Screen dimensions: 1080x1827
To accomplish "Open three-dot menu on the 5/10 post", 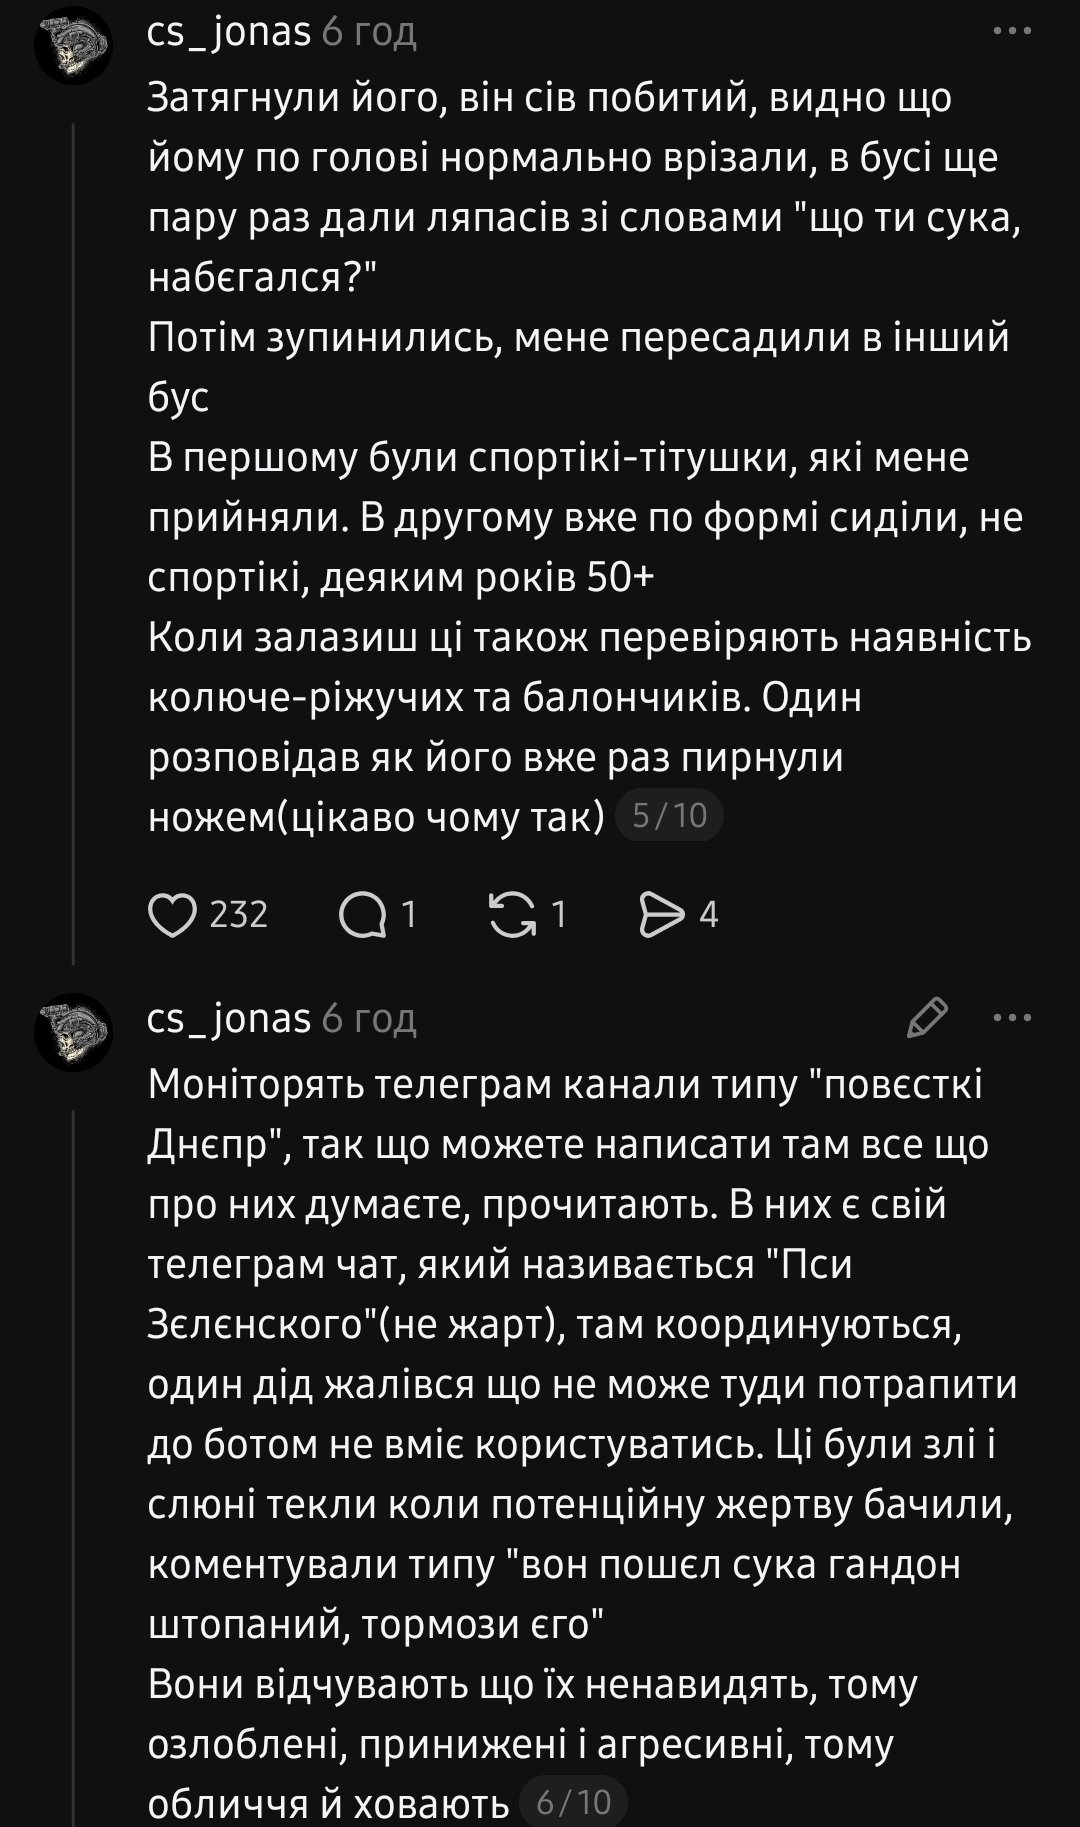I will click(1012, 32).
